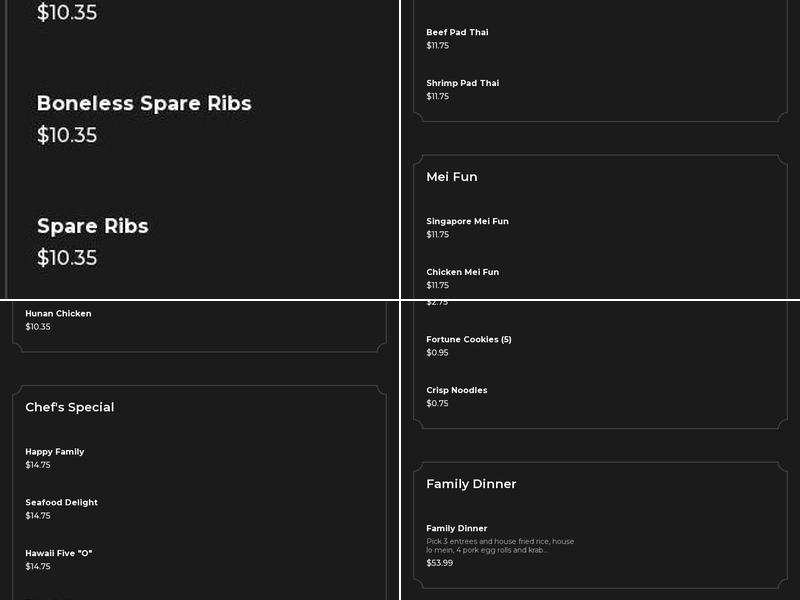Open the Hunan Chicken menu item

[x=58, y=314]
